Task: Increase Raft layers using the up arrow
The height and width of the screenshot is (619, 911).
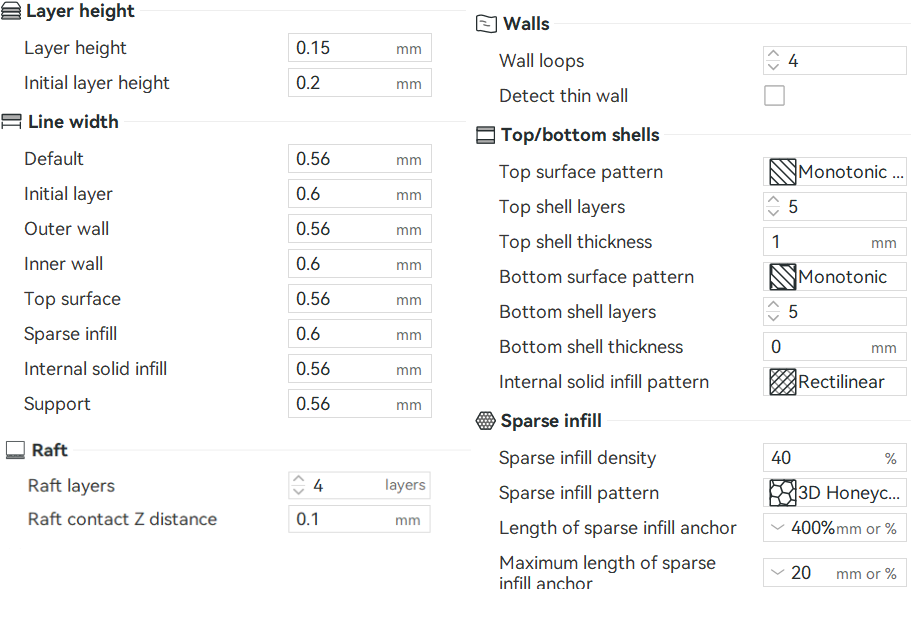Action: [x=299, y=480]
